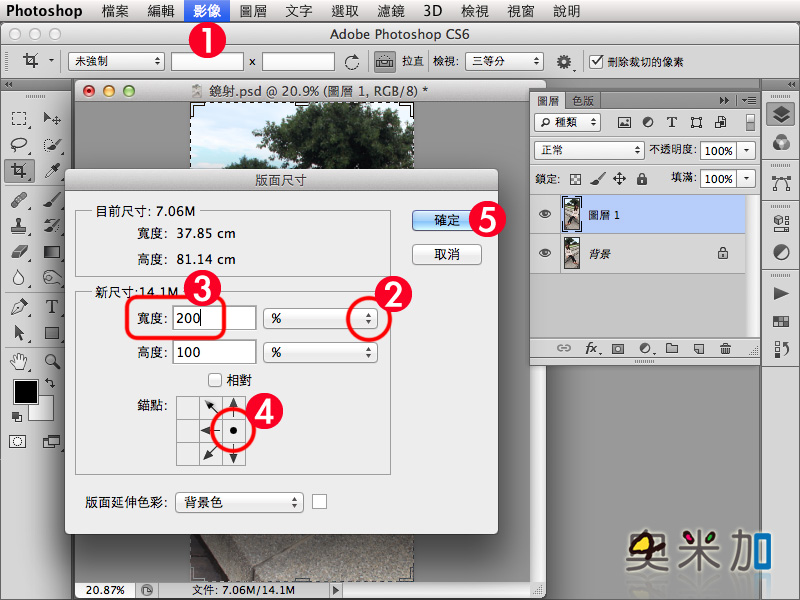This screenshot has width=800, height=600.
Task: Select the Path Selection arrow tool
Action: (x=19, y=333)
